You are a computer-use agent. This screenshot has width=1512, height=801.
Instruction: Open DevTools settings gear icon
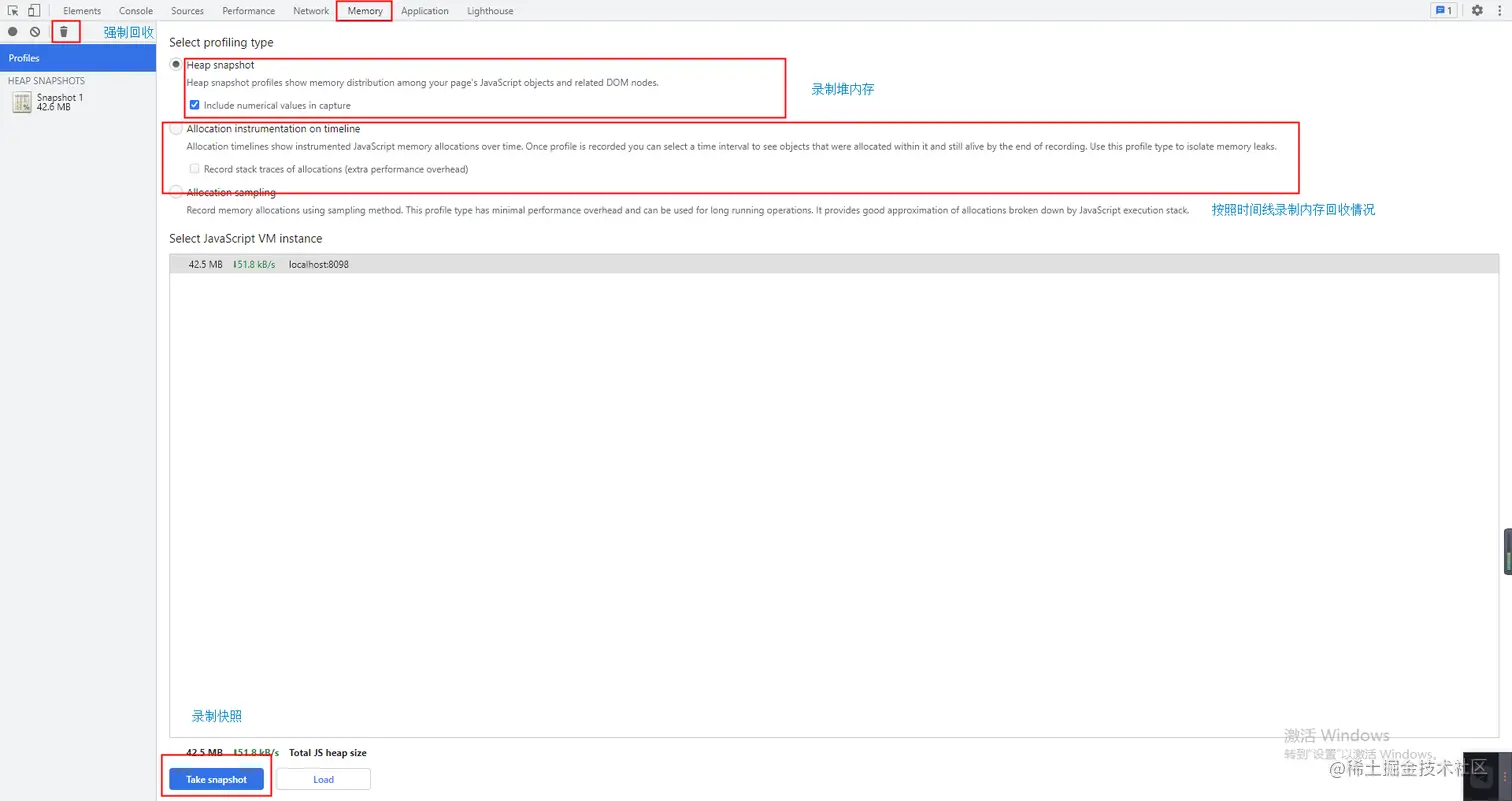click(1478, 11)
